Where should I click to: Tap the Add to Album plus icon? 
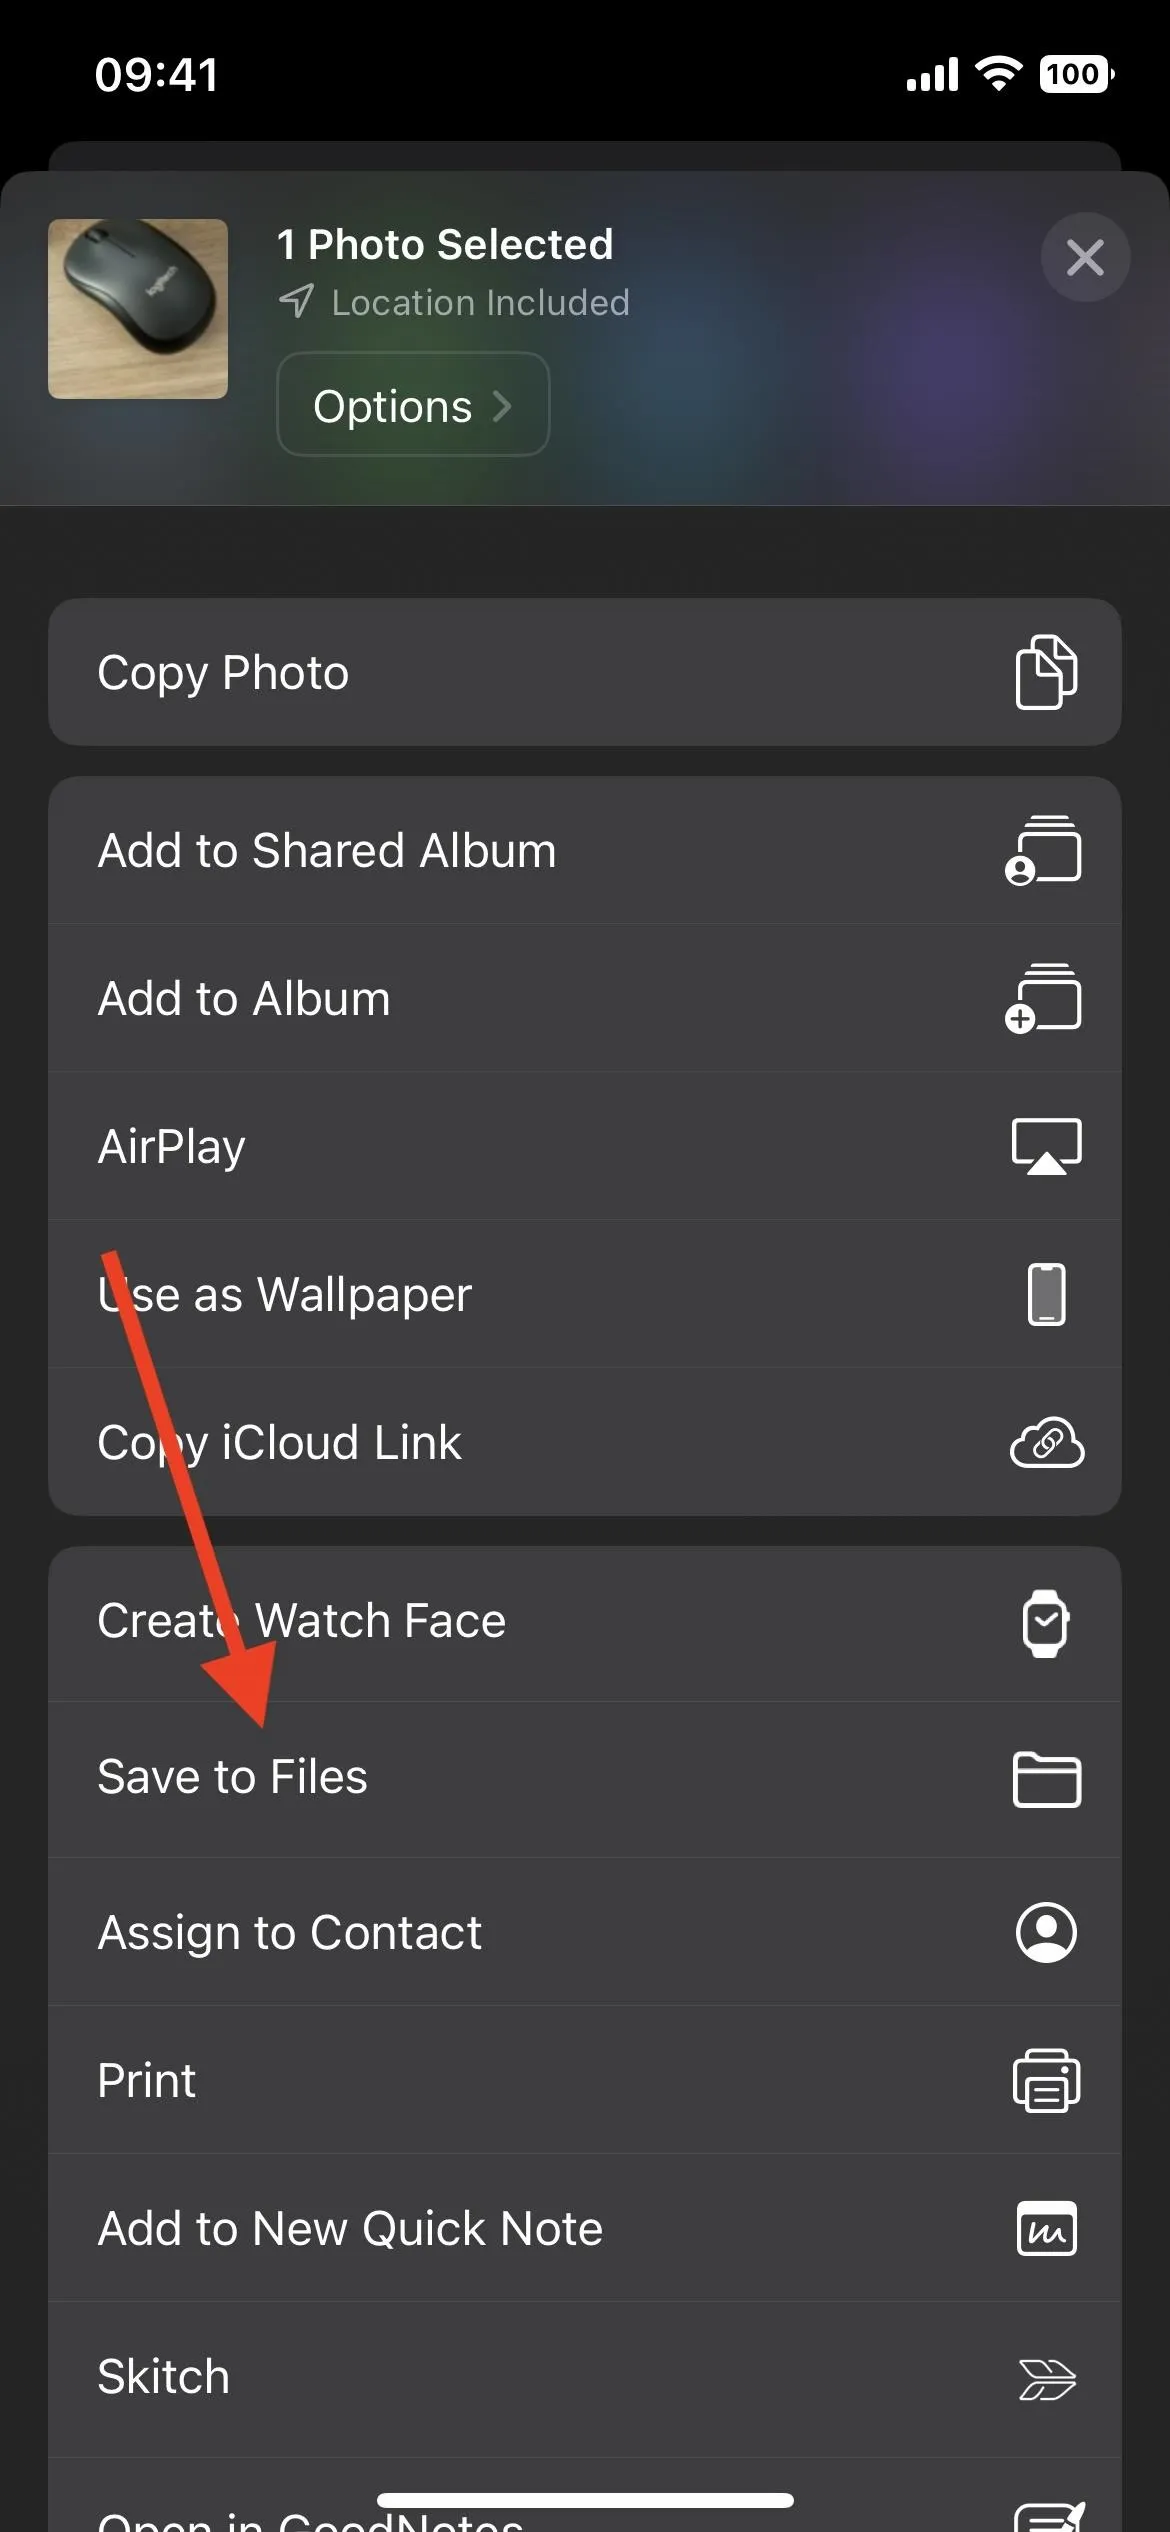coord(1043,998)
